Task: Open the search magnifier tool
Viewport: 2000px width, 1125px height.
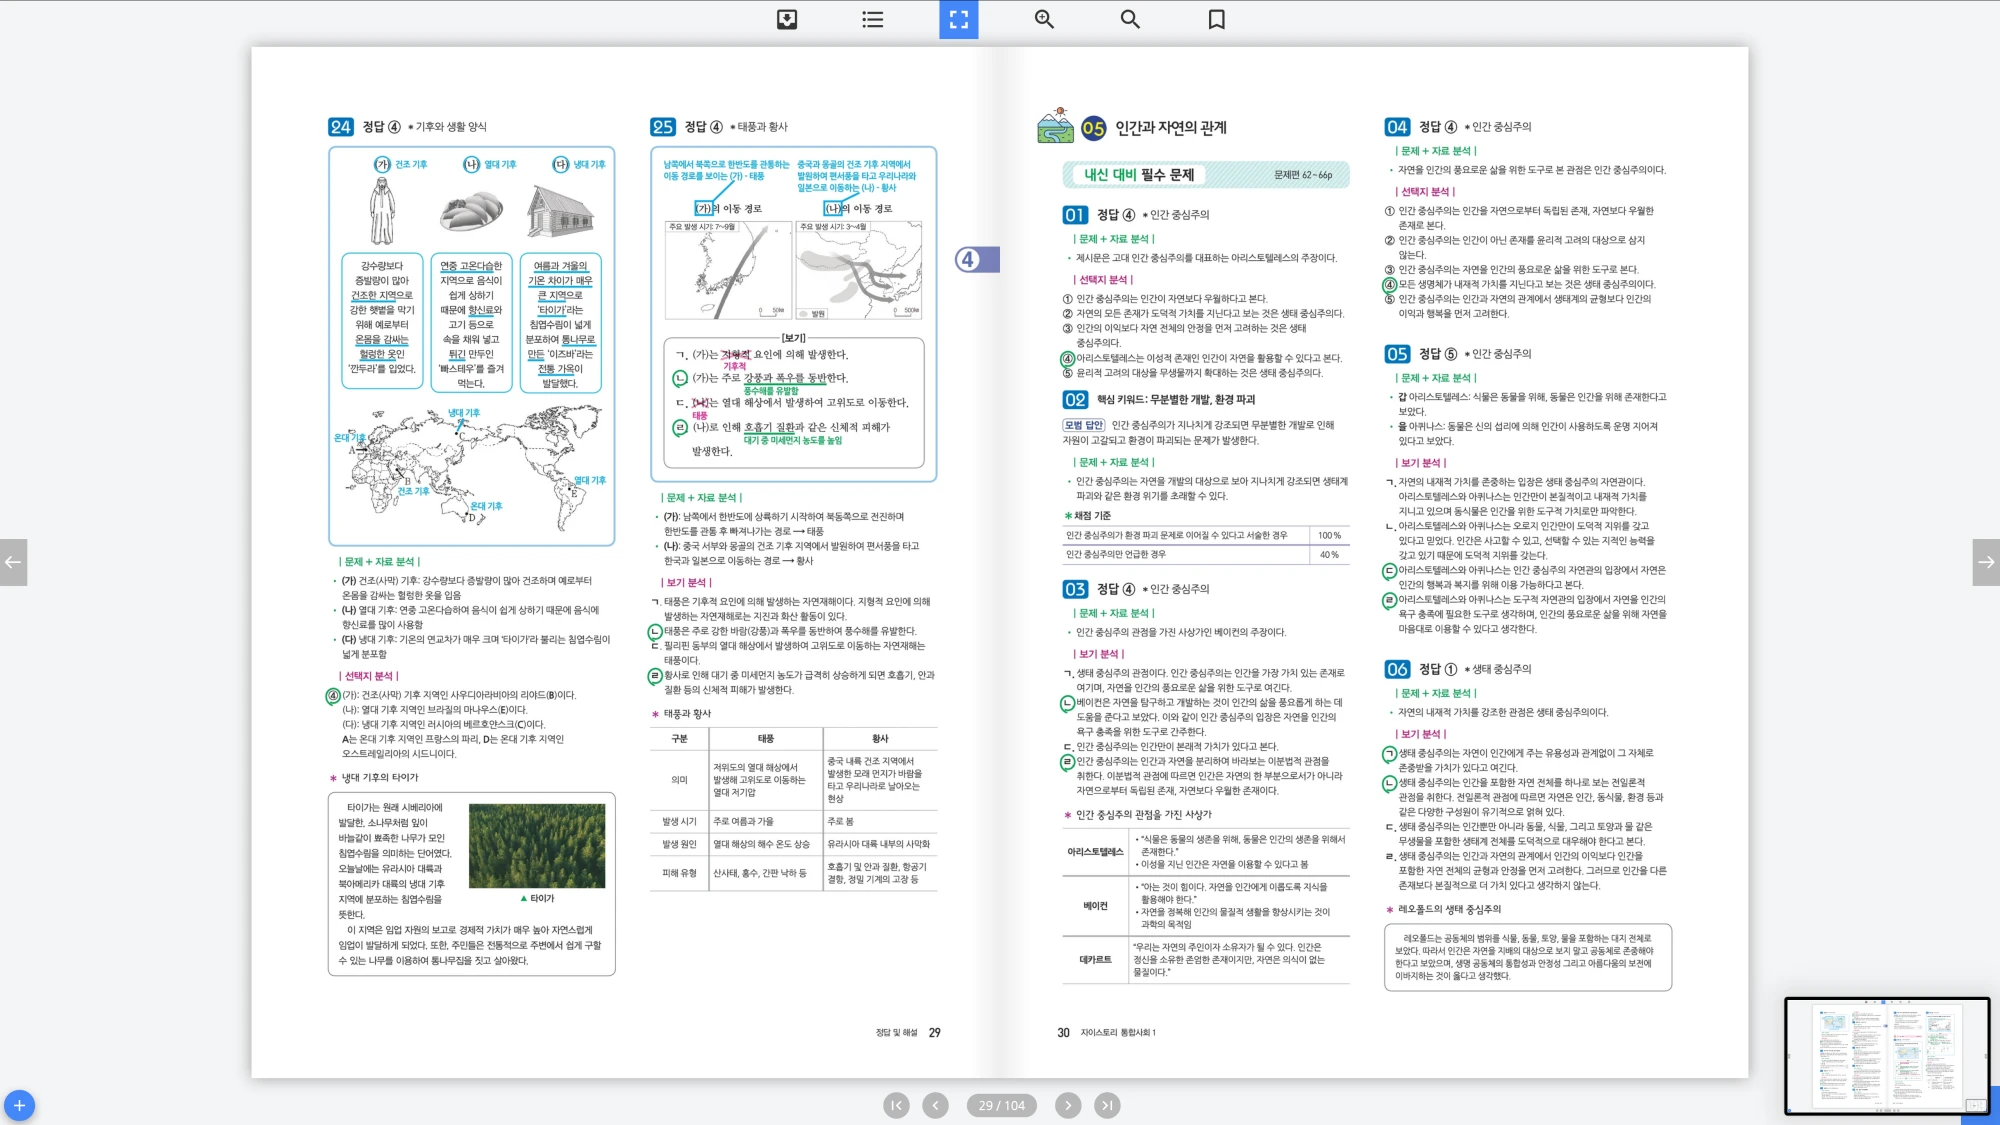Action: point(1130,19)
